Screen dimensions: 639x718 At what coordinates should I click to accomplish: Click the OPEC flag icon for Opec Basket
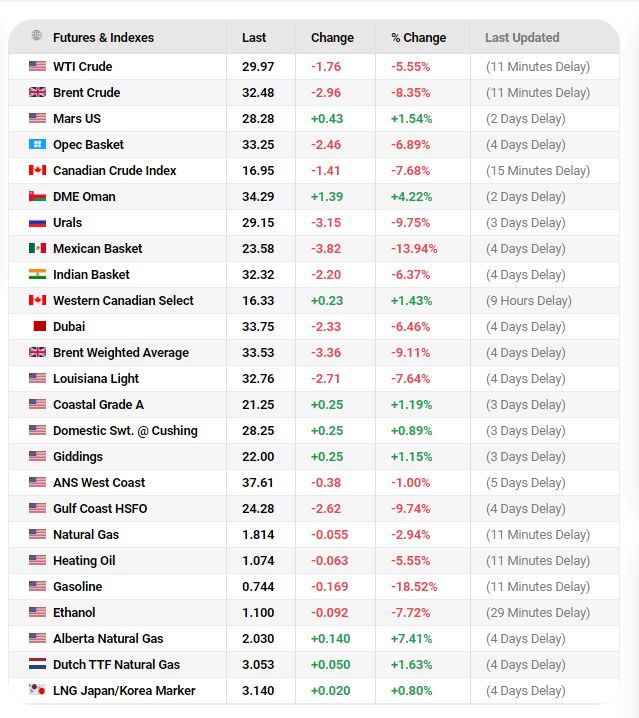37,144
